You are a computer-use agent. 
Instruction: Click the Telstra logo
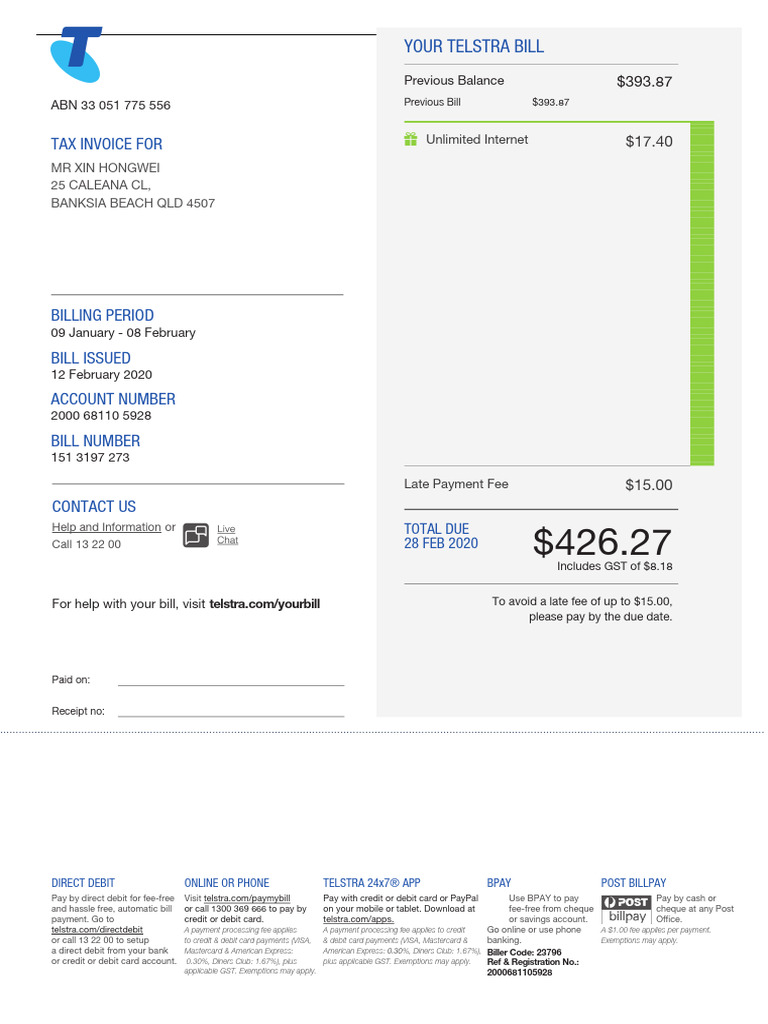76,55
